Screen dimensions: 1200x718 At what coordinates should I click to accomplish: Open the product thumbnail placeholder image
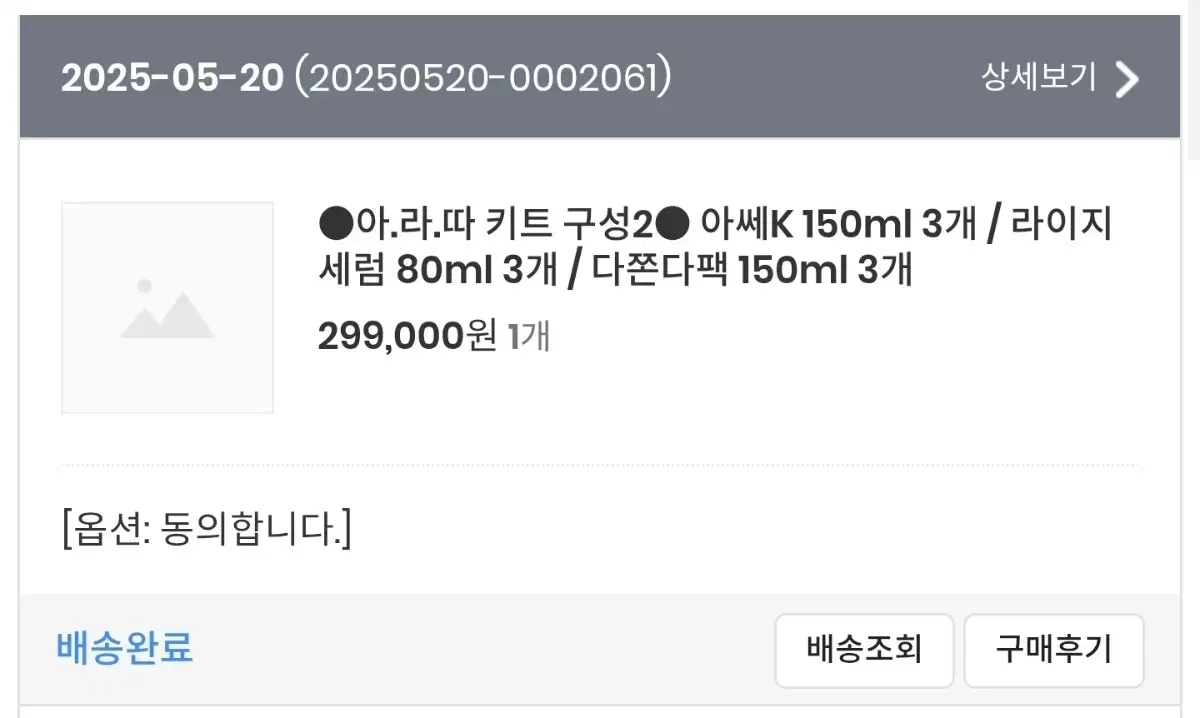pyautogui.click(x=167, y=308)
